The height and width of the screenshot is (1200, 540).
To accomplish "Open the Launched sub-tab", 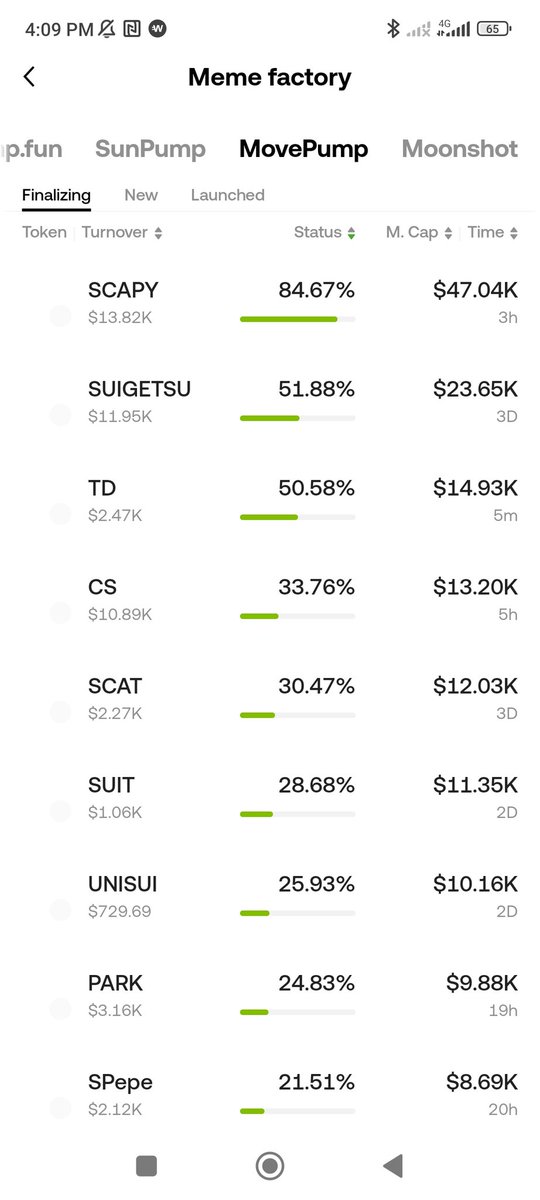I will point(228,195).
